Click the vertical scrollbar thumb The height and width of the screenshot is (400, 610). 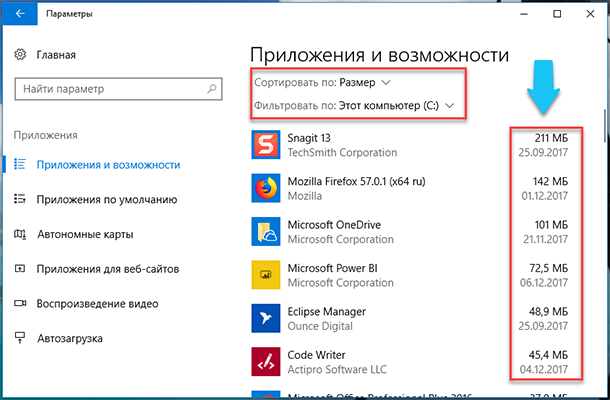604,125
